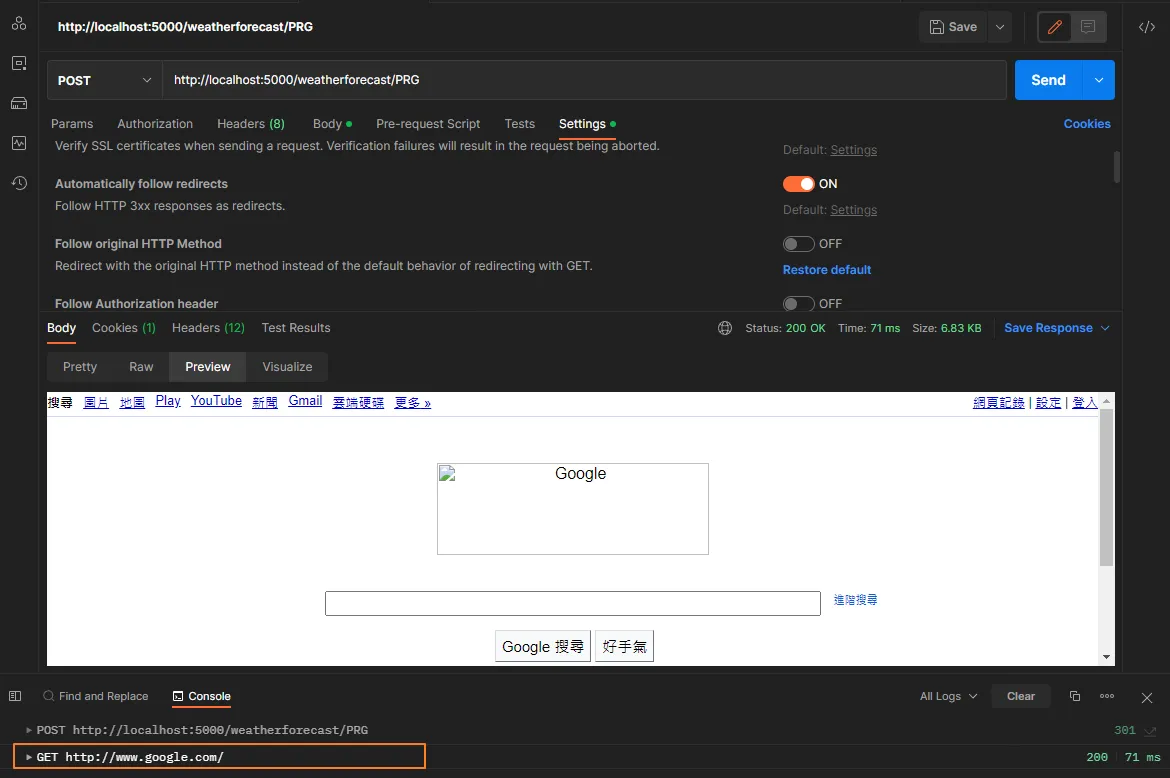
Task: Switch to the Headers (12) response tab
Action: click(207, 327)
